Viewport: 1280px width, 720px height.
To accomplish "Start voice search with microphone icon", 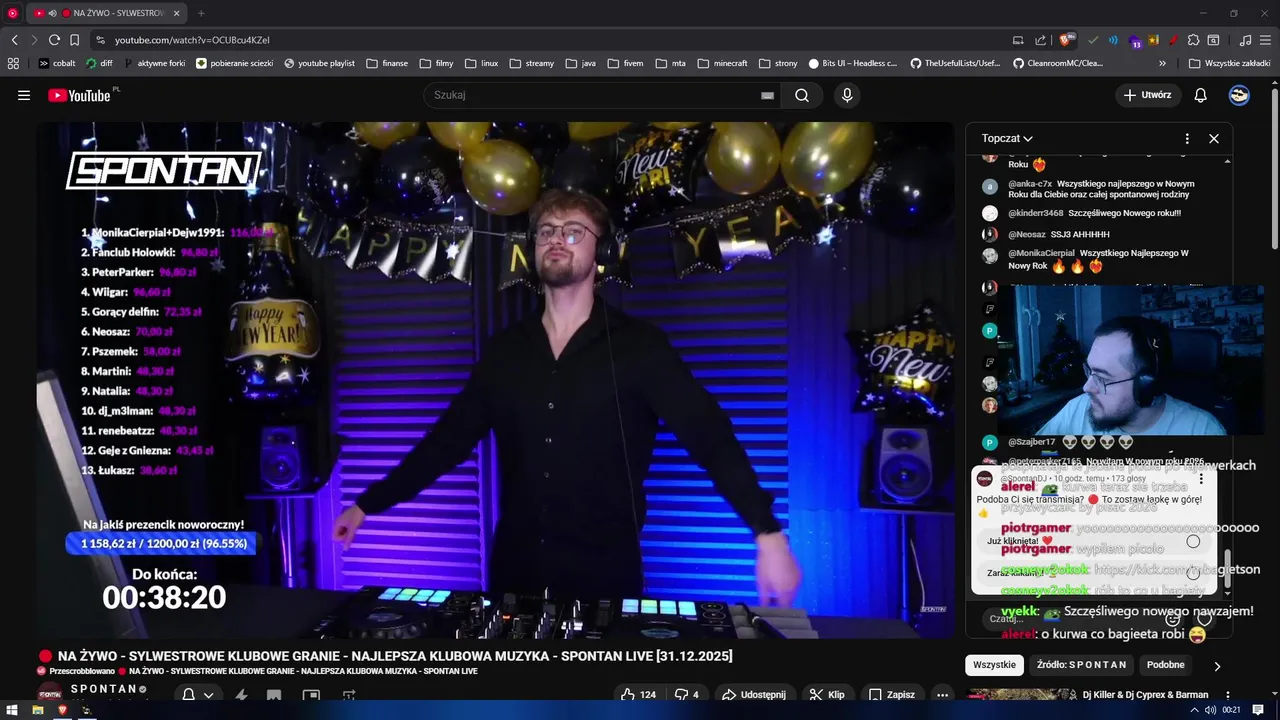I will coord(847,95).
